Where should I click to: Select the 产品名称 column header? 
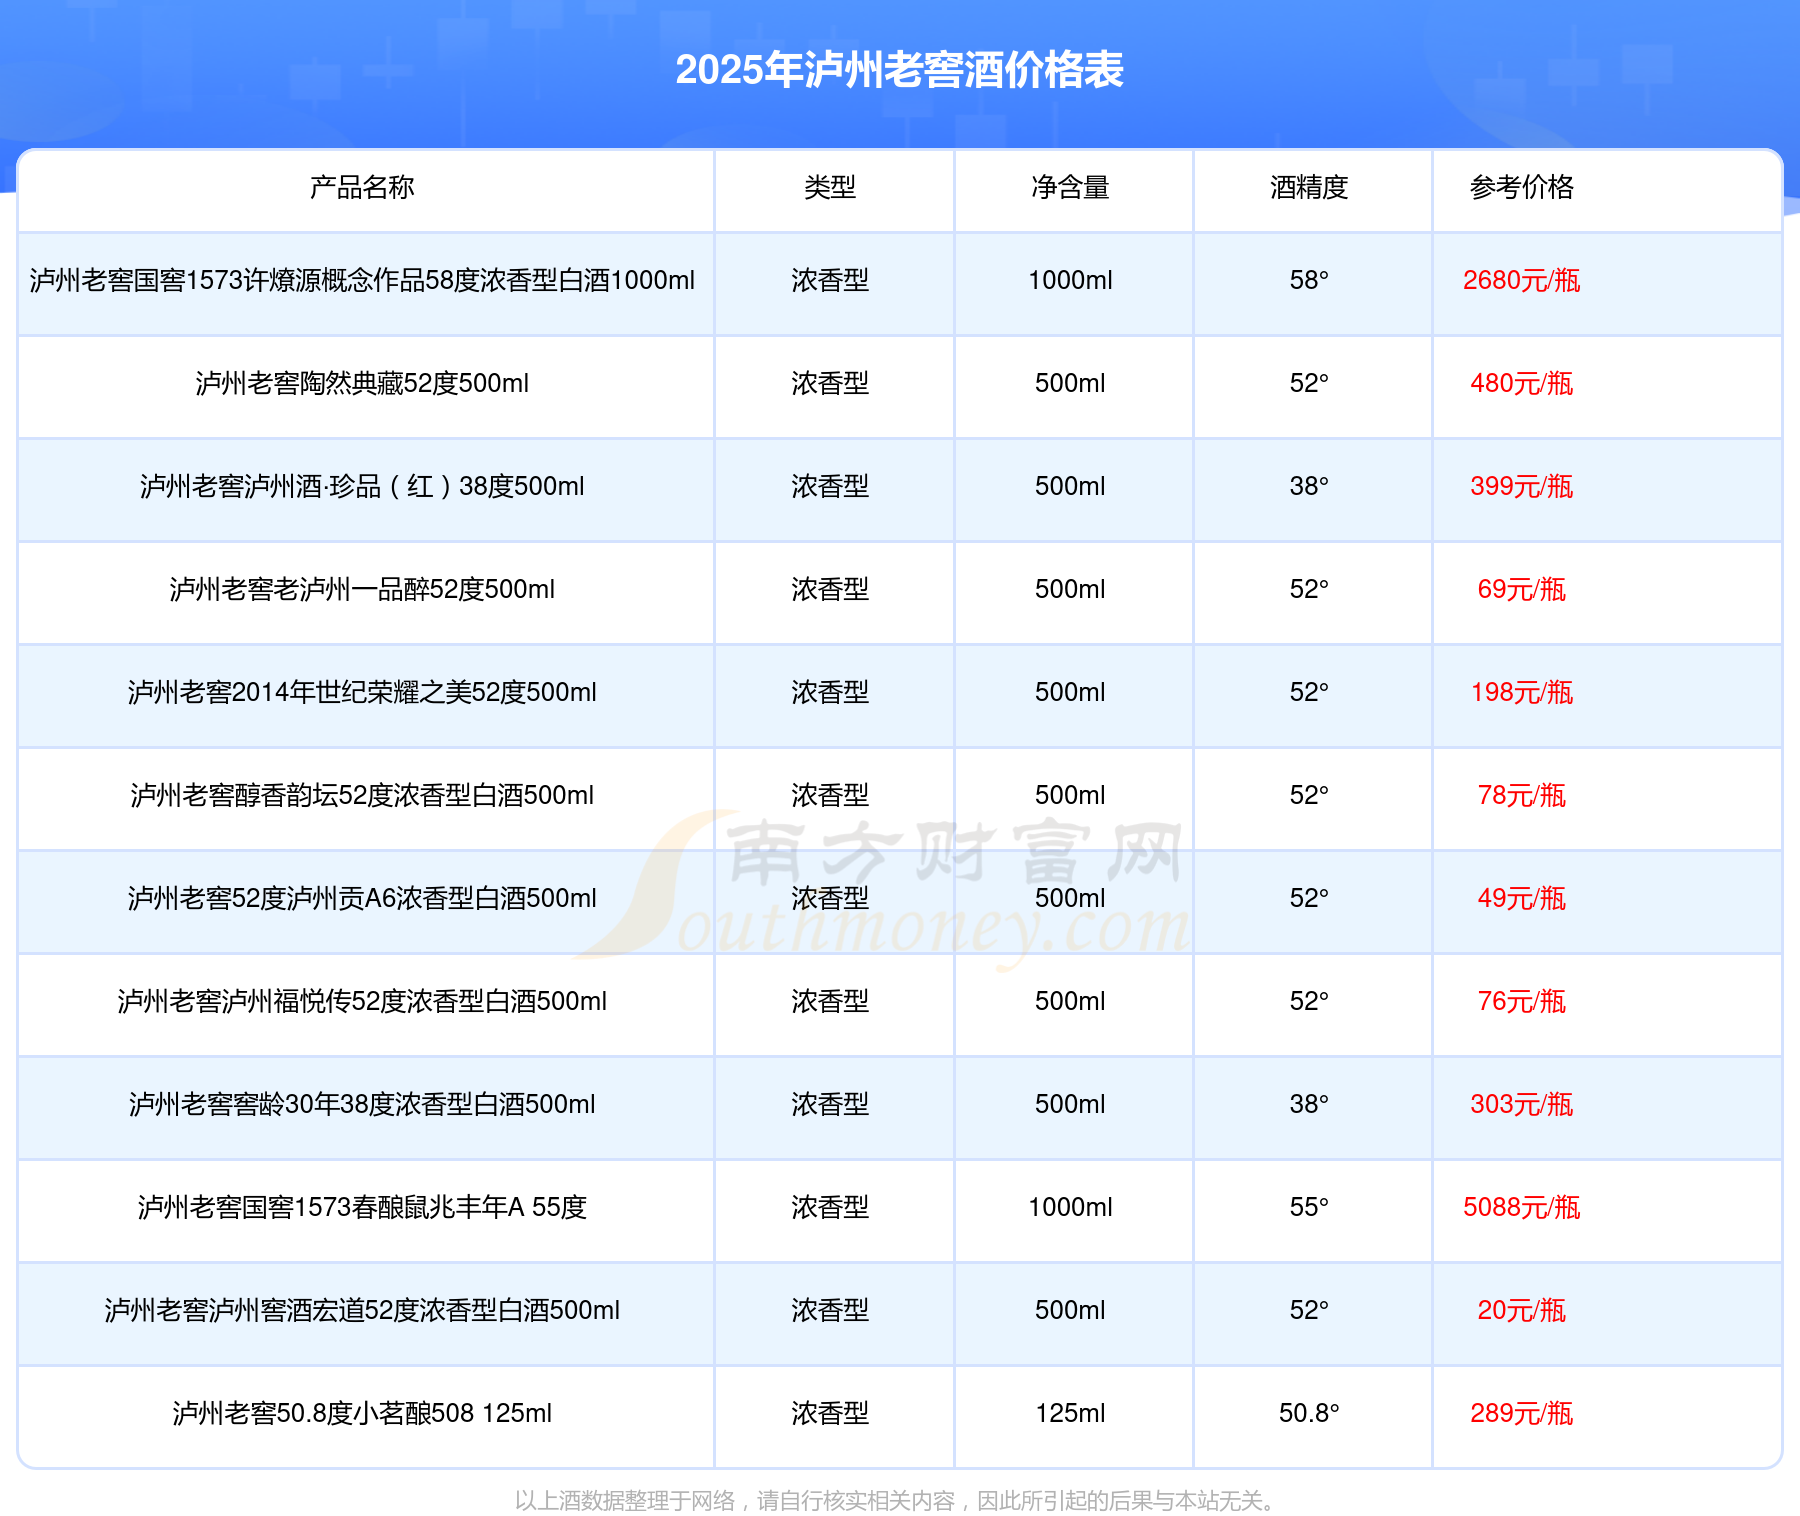click(x=362, y=187)
